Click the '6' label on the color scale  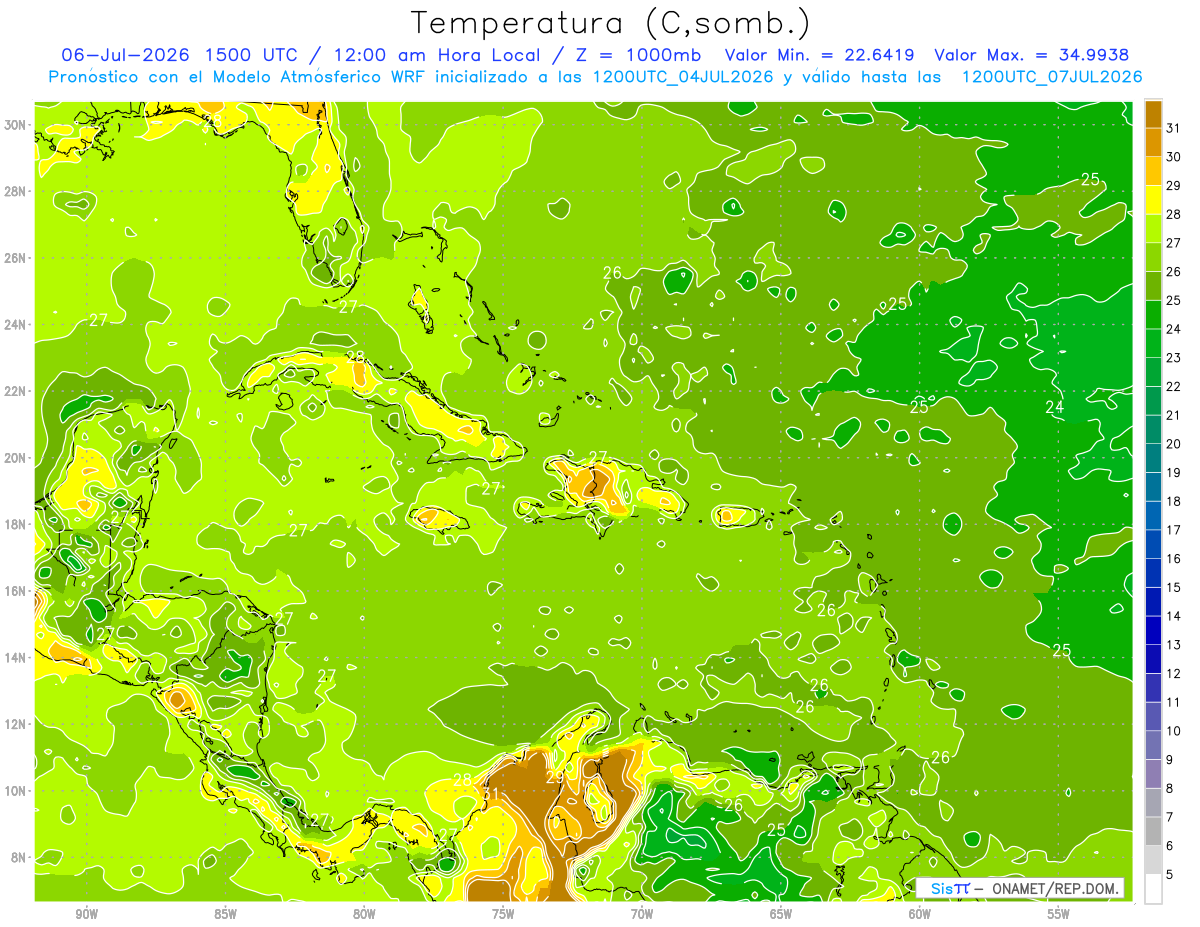1170,846
